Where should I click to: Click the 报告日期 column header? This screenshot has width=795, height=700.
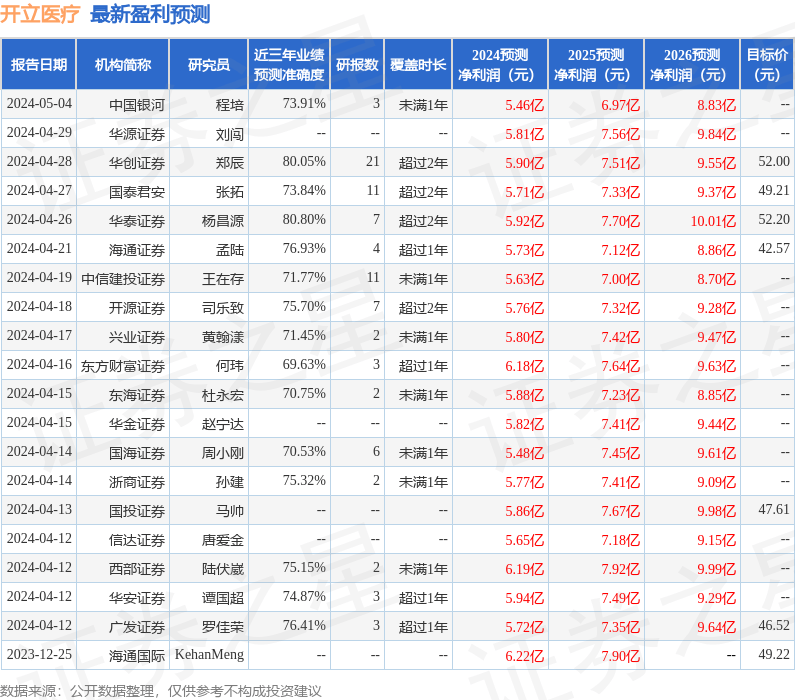(x=39, y=64)
